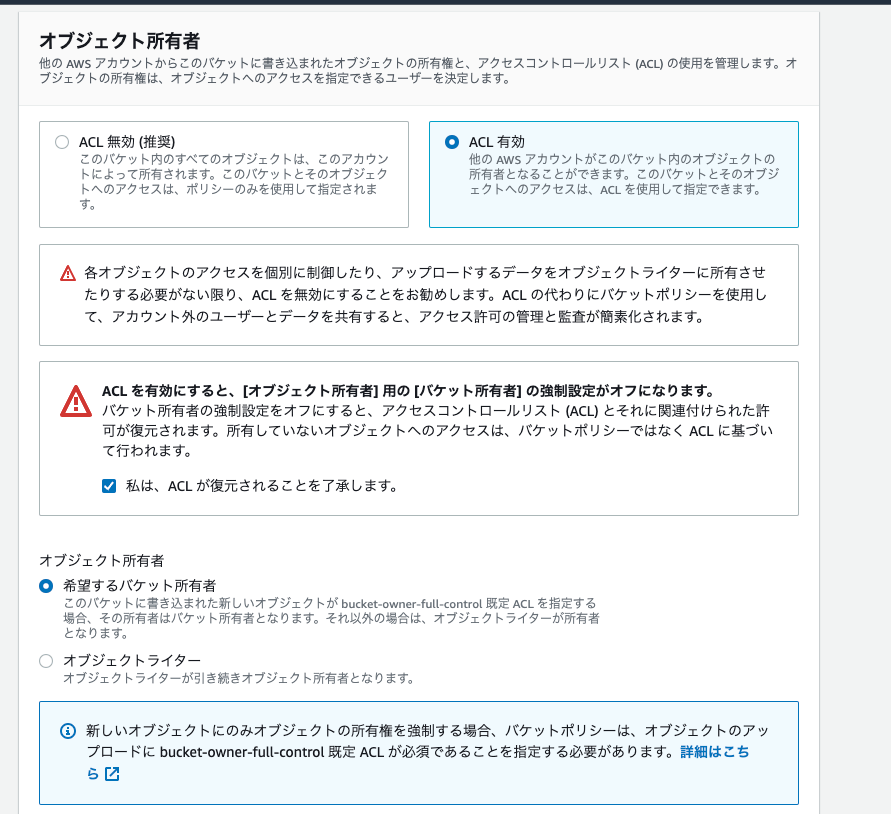
Task: Click the オブジェクト所有者 panel heading
Action: coord(119,41)
